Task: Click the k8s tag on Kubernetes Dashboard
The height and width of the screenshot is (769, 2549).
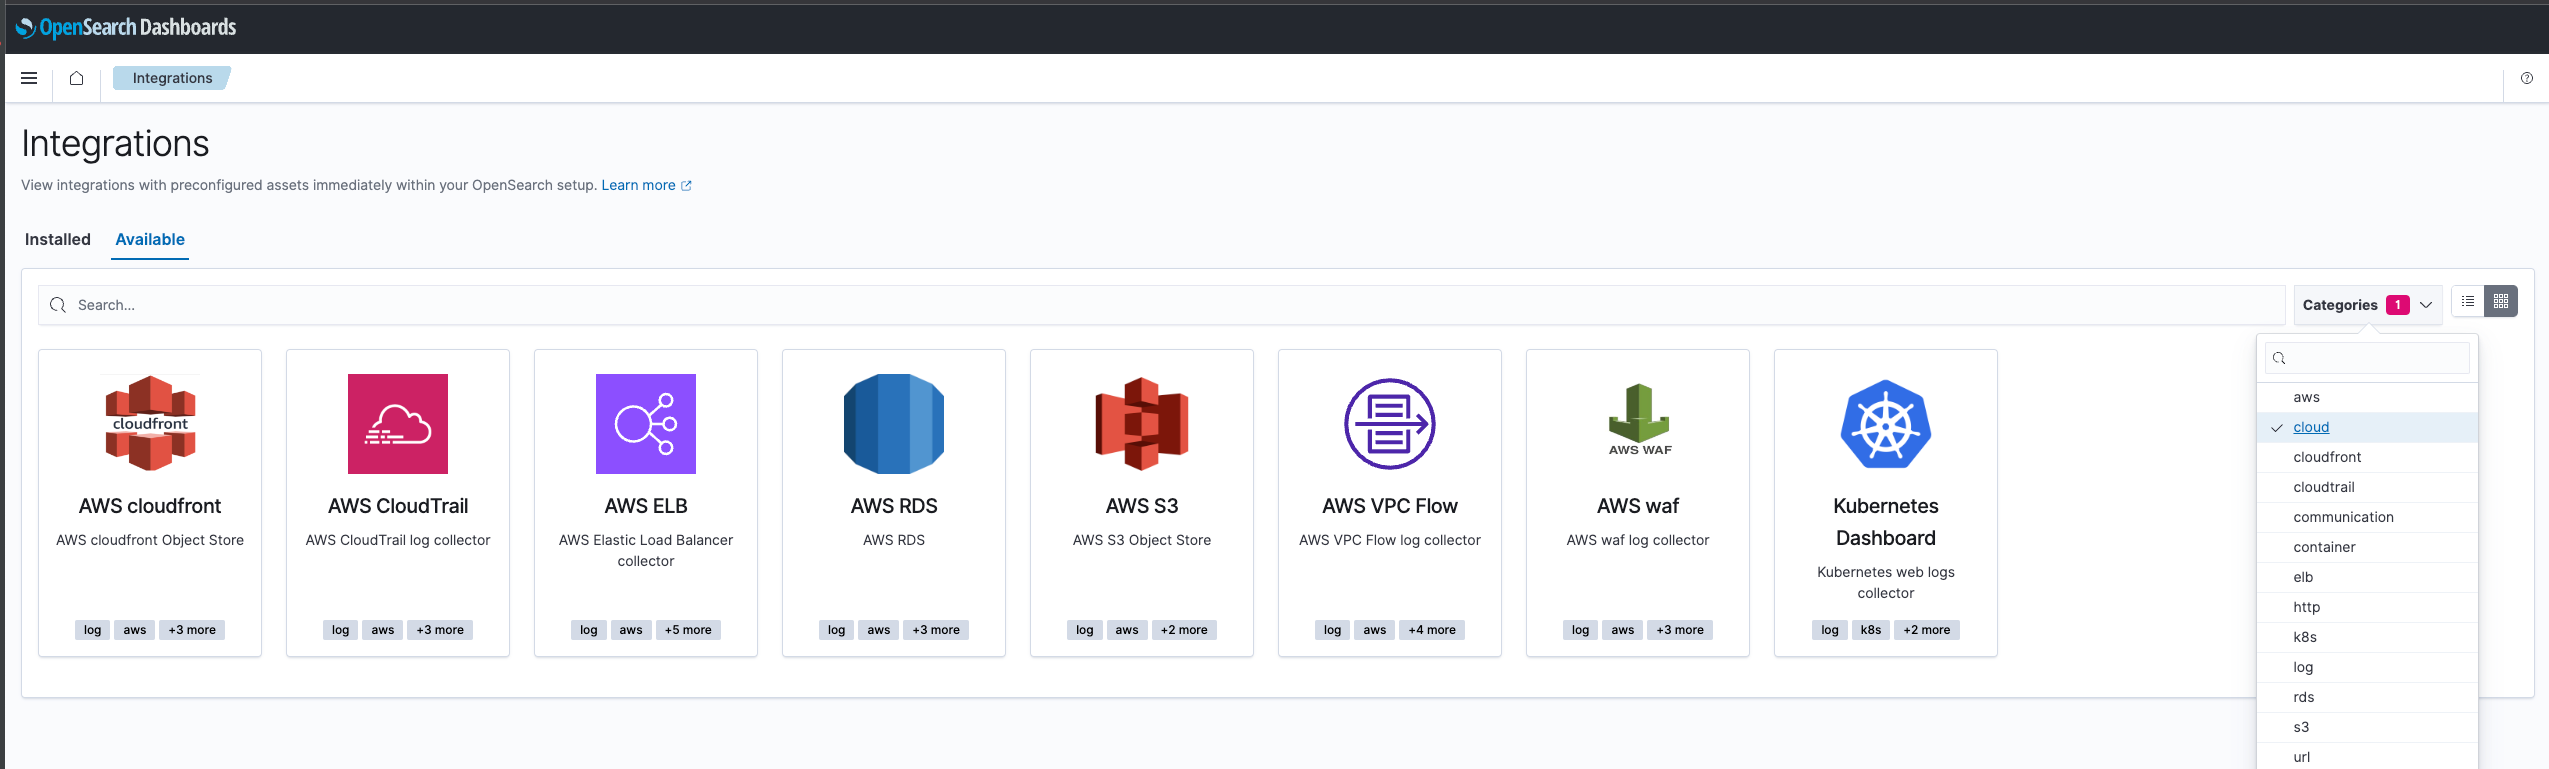Action: [1871, 630]
